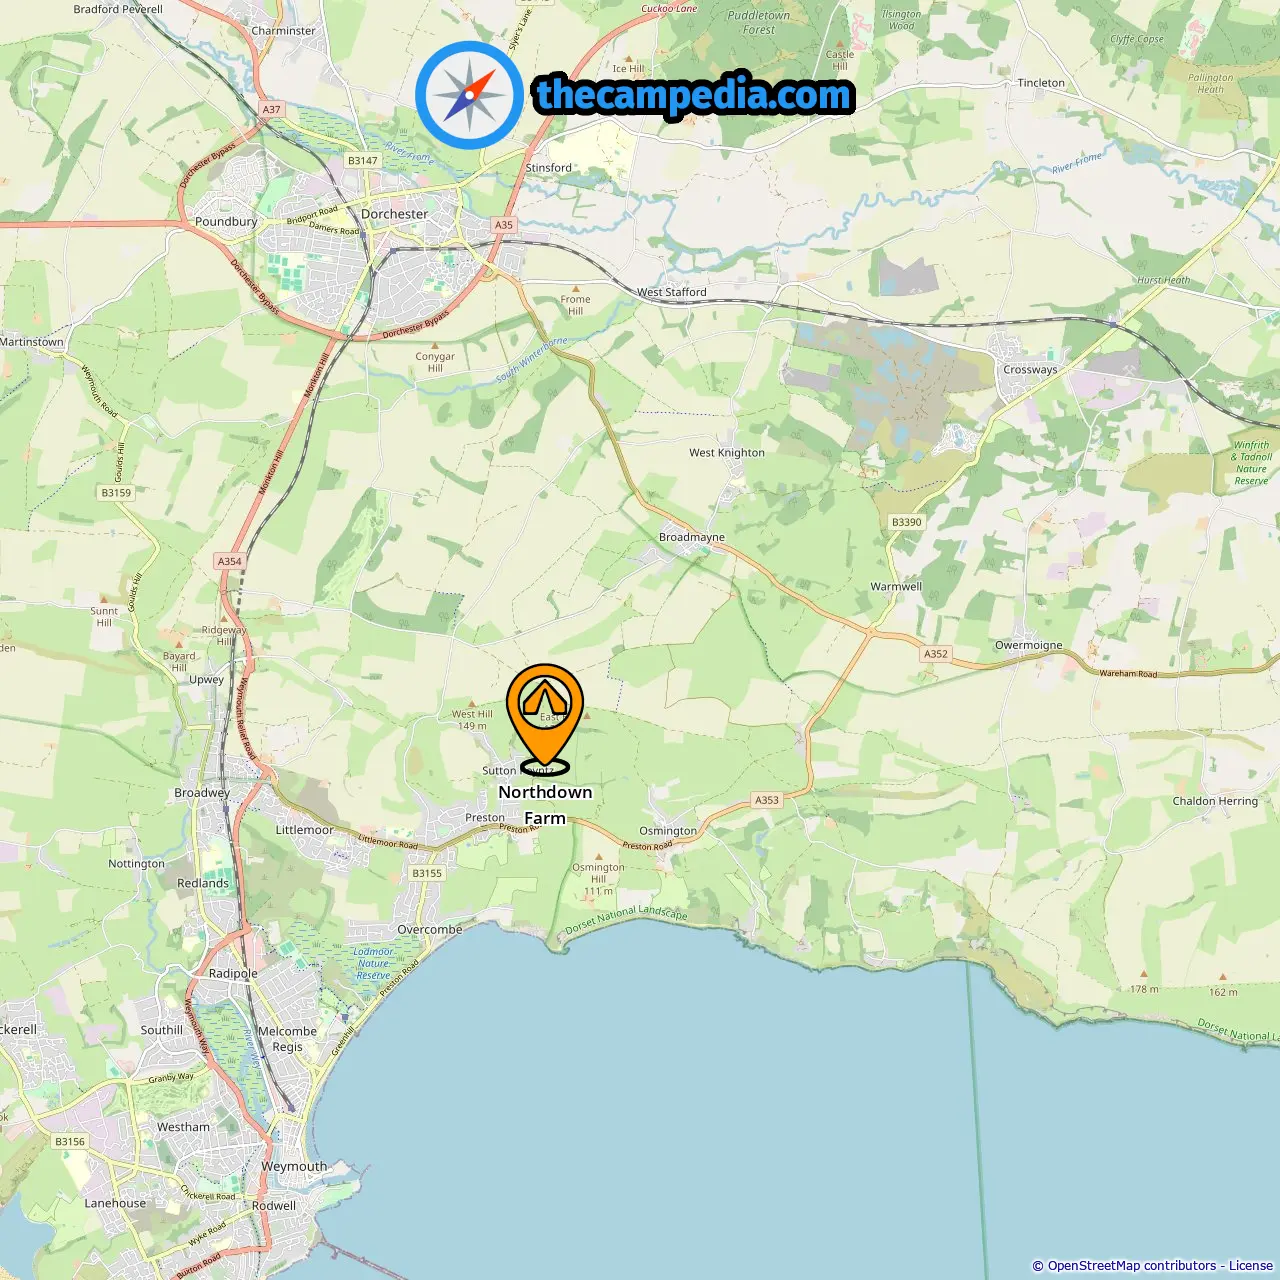This screenshot has width=1280, height=1280.
Task: Click the B3390 road shield
Action: 907,522
